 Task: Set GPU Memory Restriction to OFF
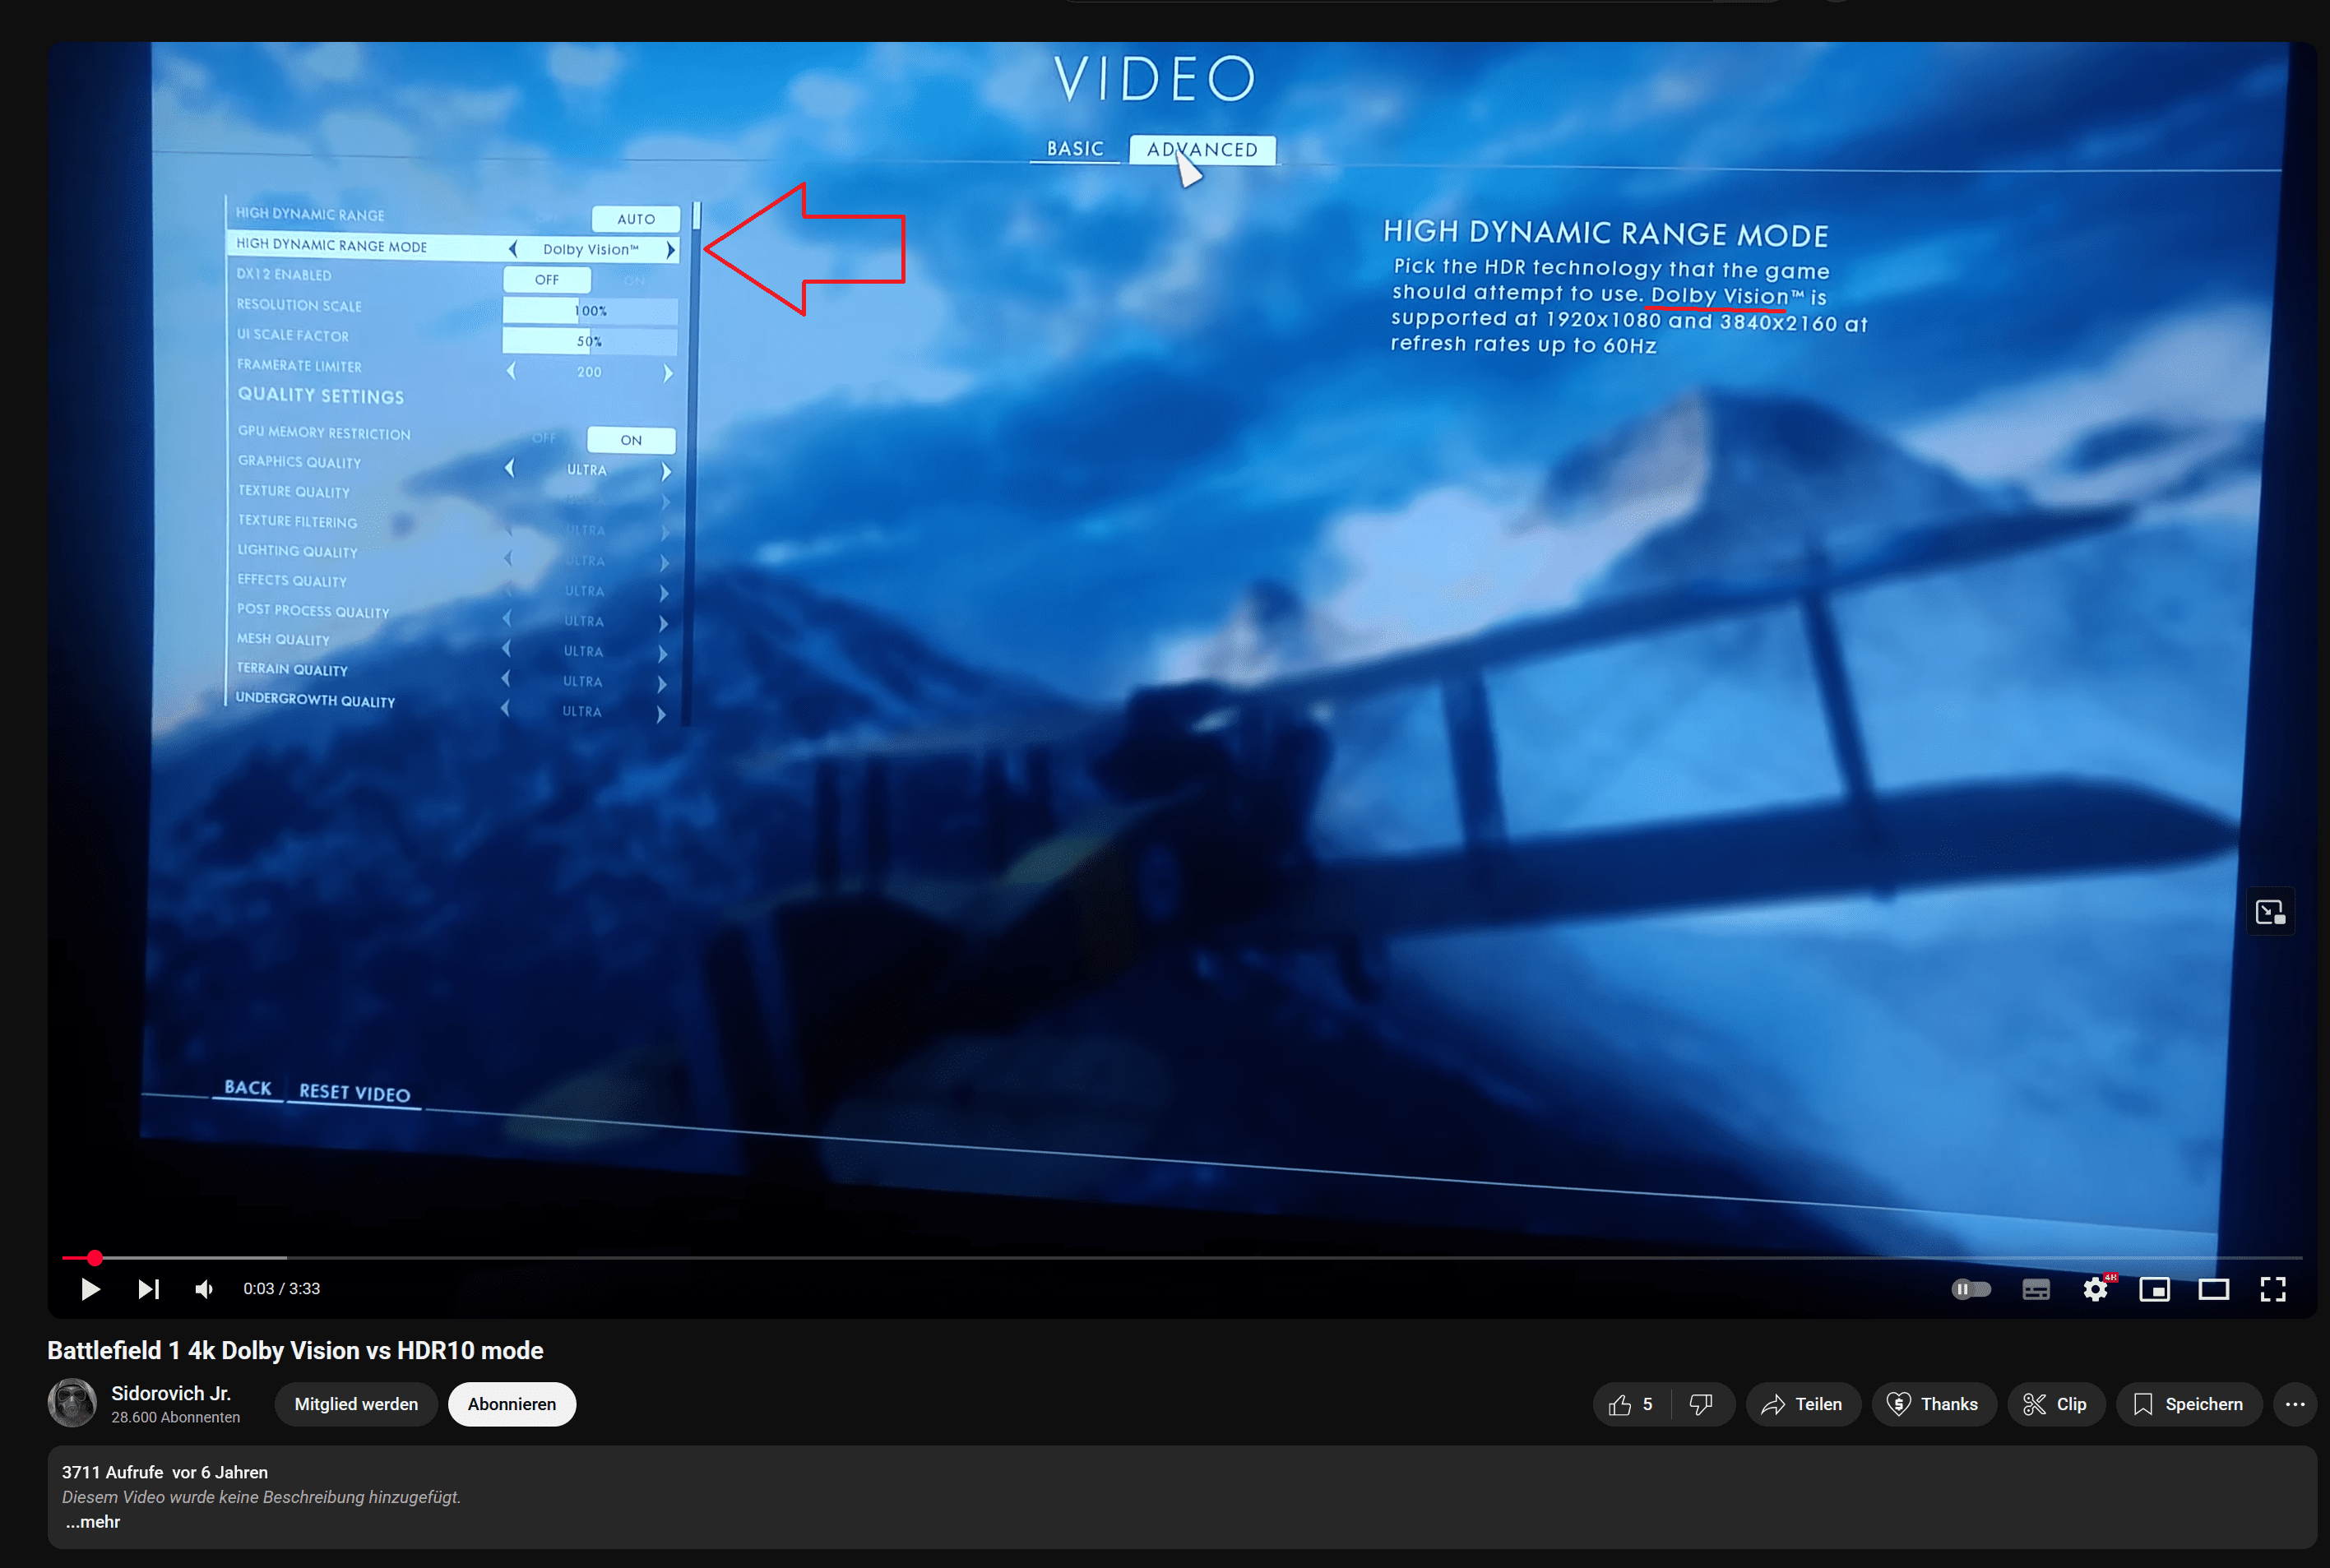point(544,438)
